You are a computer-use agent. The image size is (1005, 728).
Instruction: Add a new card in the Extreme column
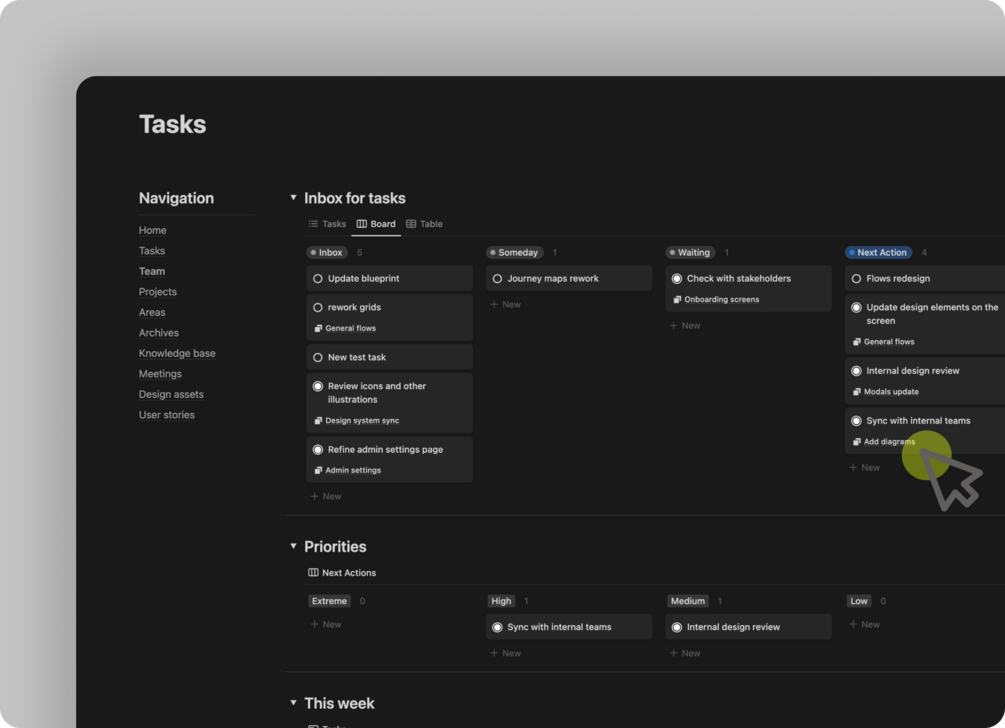point(326,624)
